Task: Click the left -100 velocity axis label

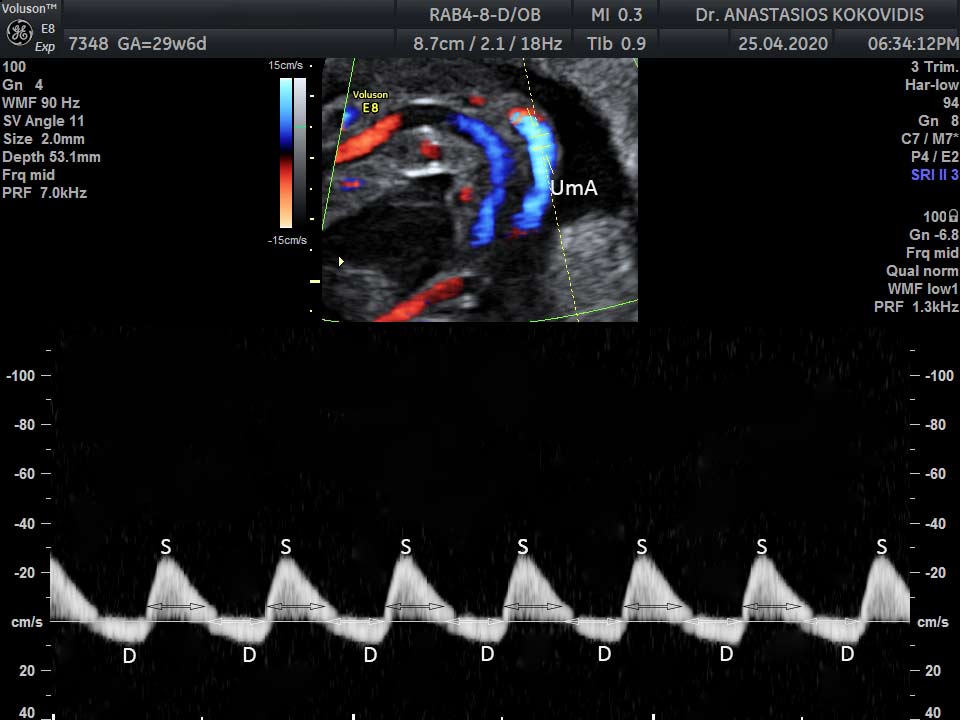Action: (21, 376)
